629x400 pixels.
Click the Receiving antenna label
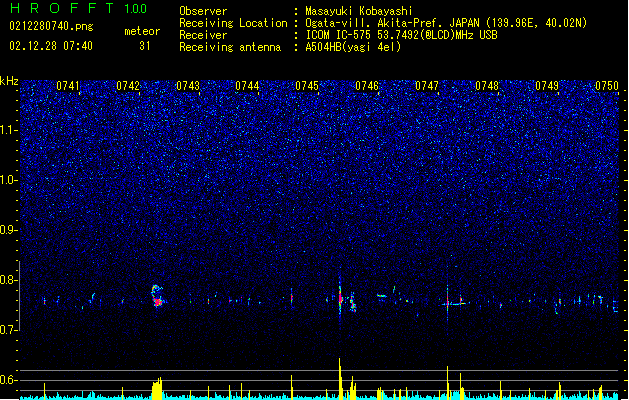(x=230, y=47)
